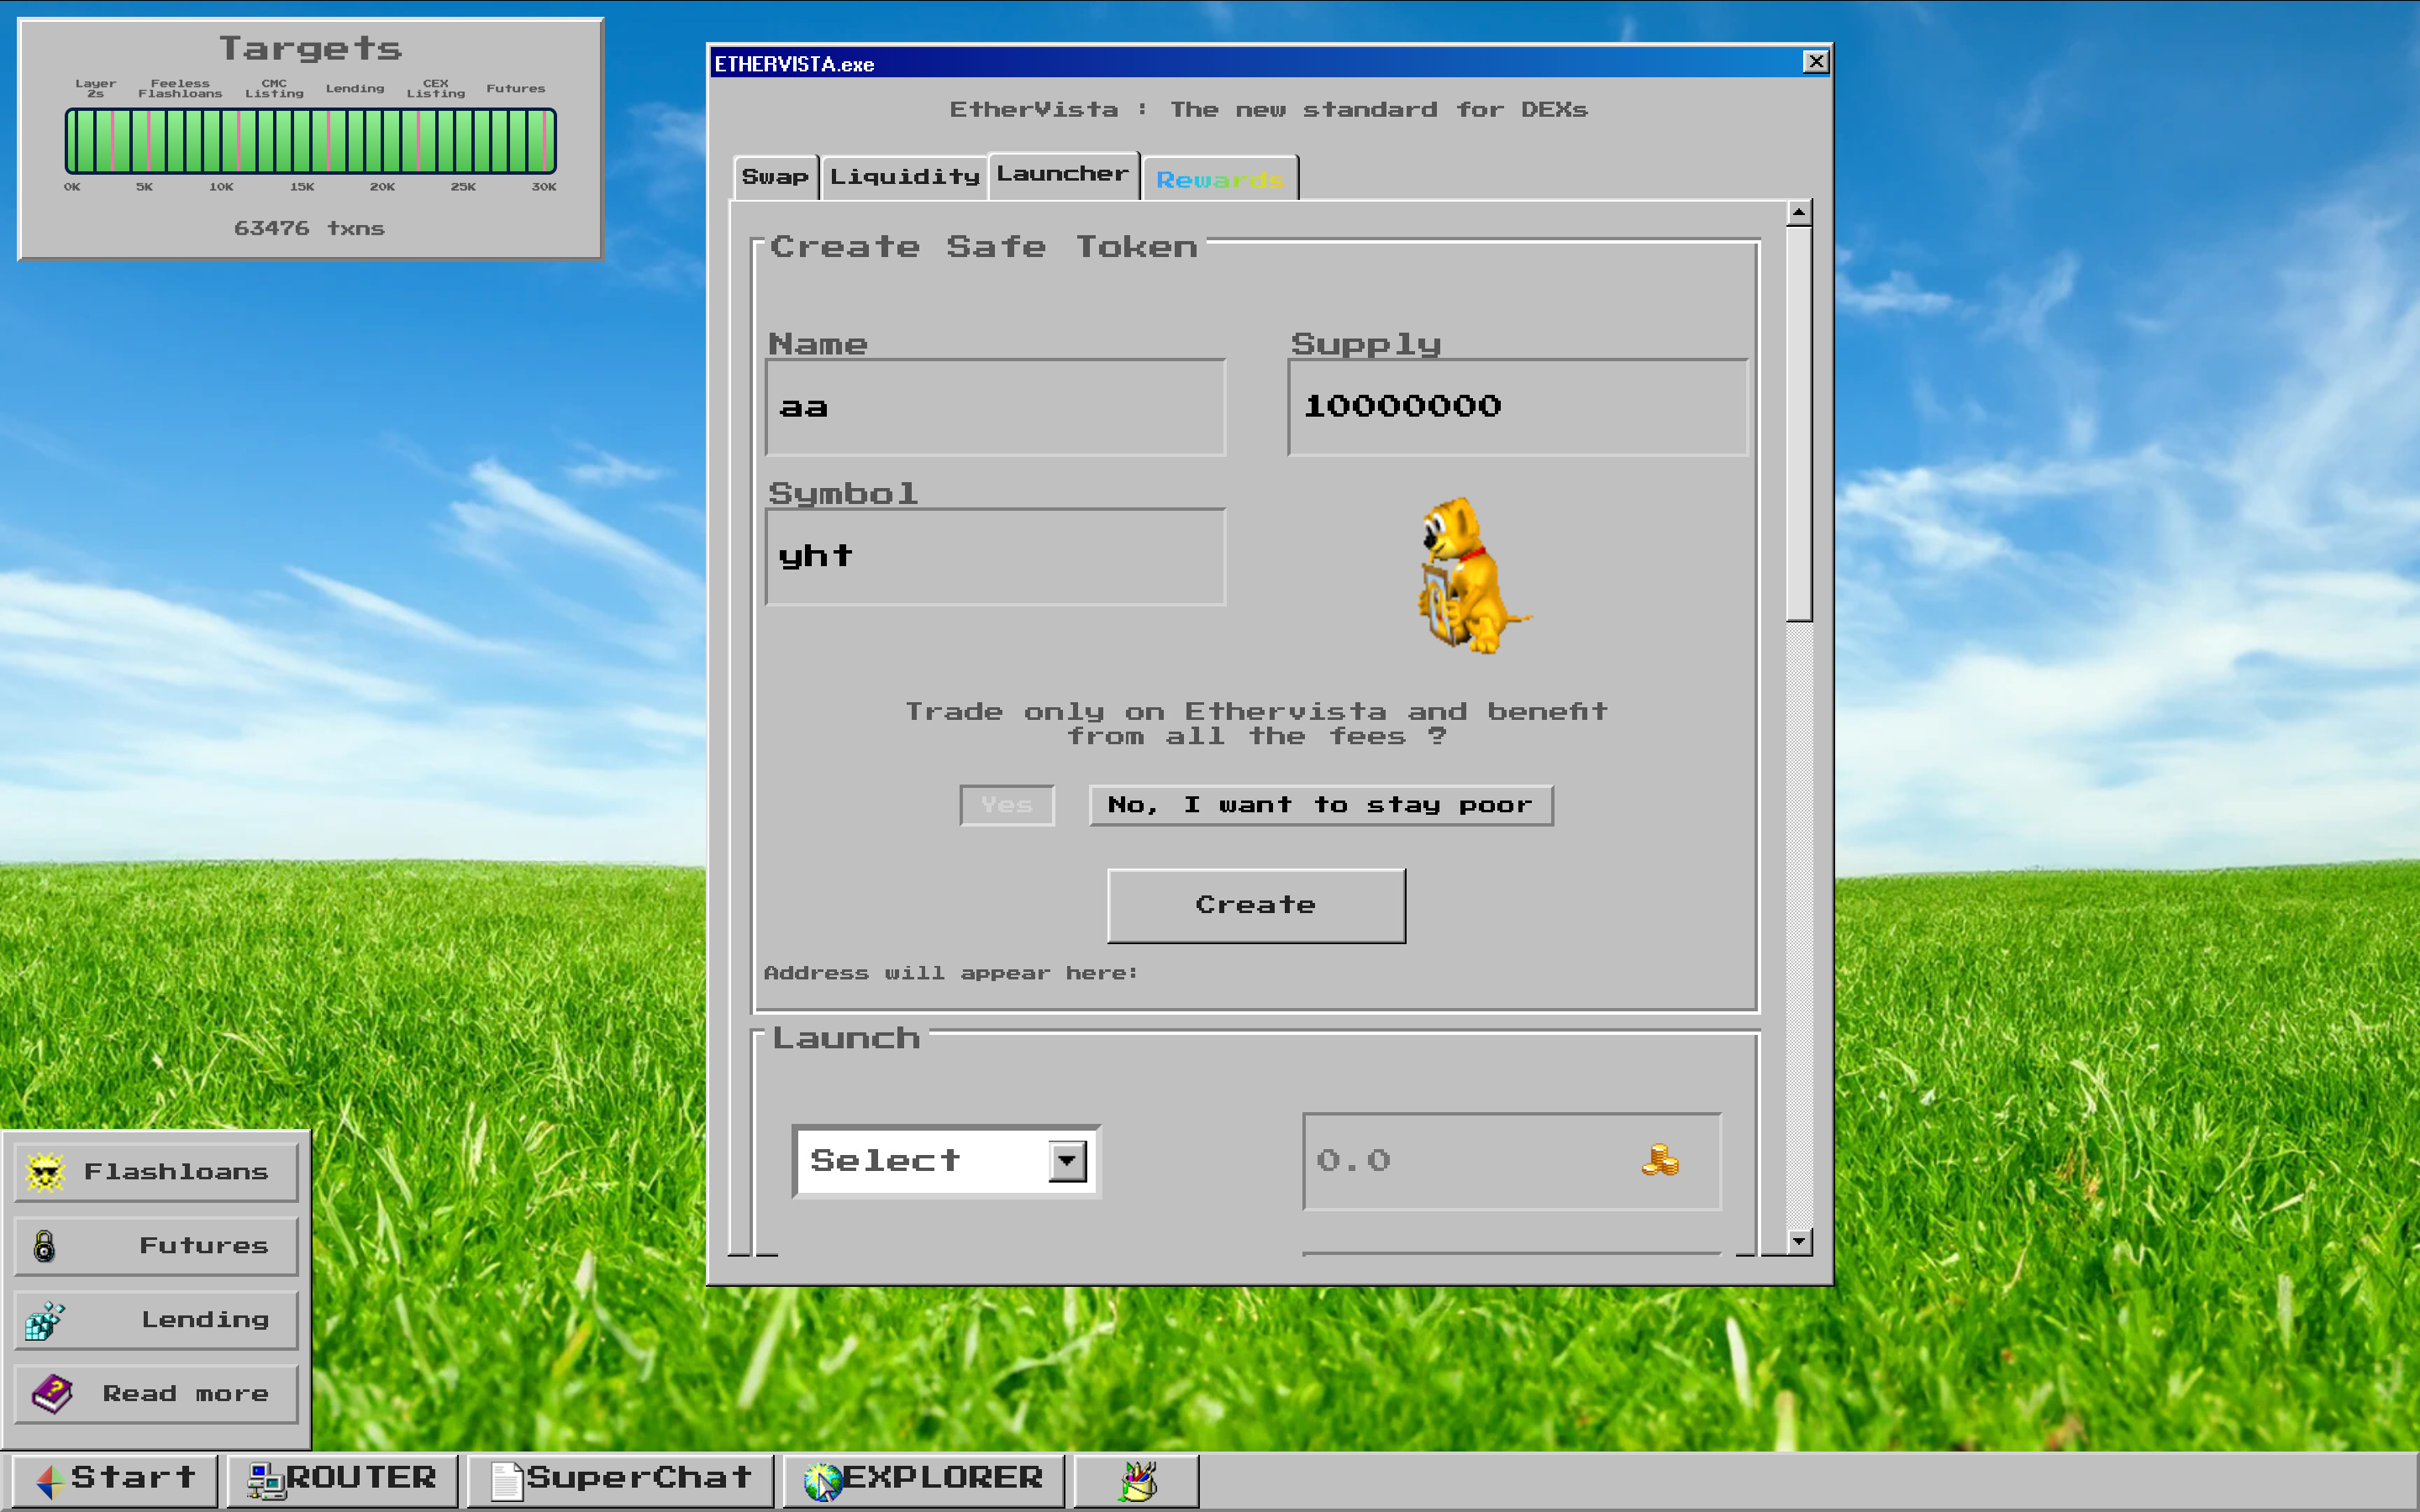Click the Read more button label
The width and height of the screenshot is (2420, 1512).
point(186,1394)
